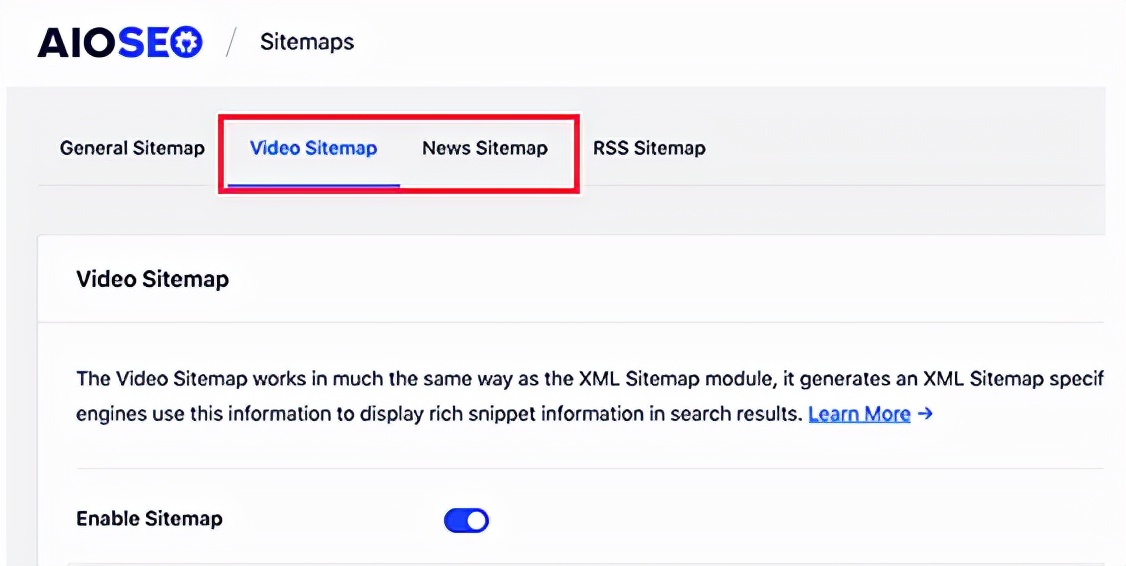Image resolution: width=1126 pixels, height=566 pixels.
Task: Click the white knob of the Enable Sitemap switch
Action: tap(476, 520)
